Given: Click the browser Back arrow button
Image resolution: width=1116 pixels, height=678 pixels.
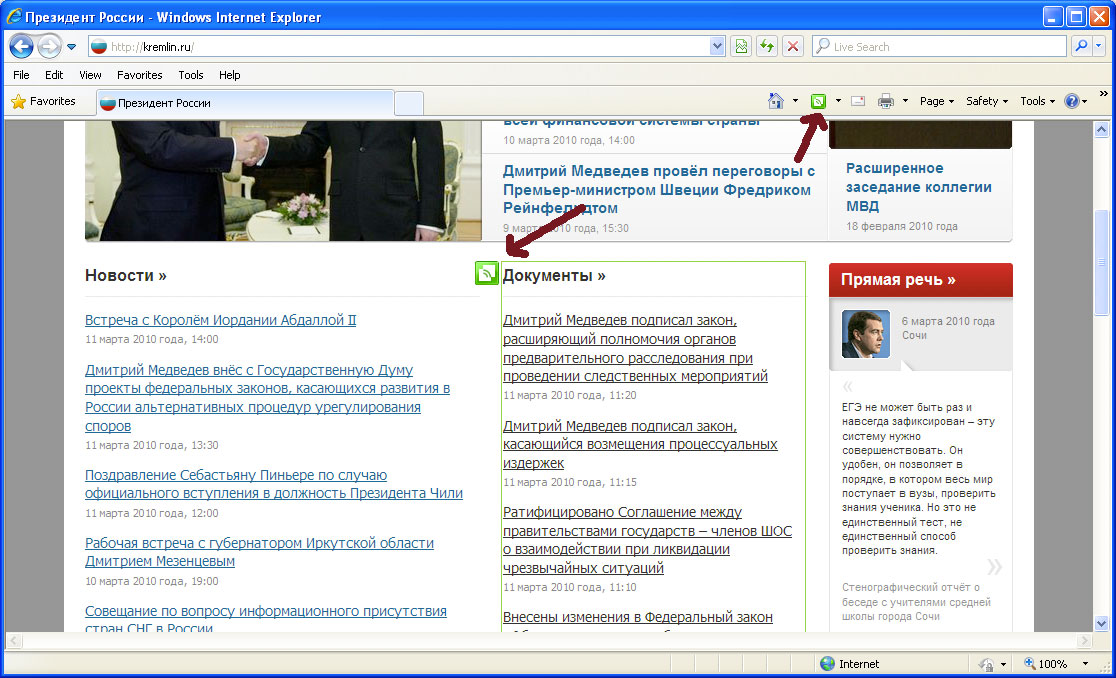Looking at the screenshot, I should click(22, 46).
